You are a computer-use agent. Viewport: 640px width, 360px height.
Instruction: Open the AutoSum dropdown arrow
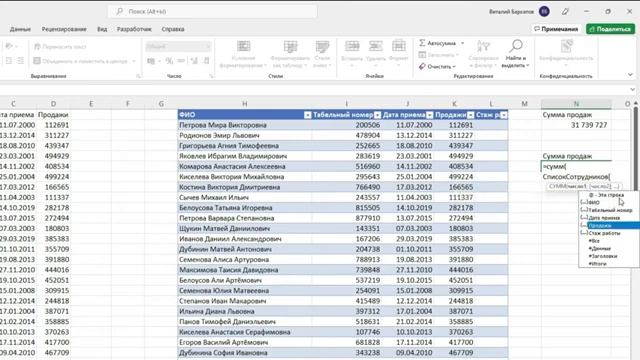pyautogui.click(x=462, y=43)
